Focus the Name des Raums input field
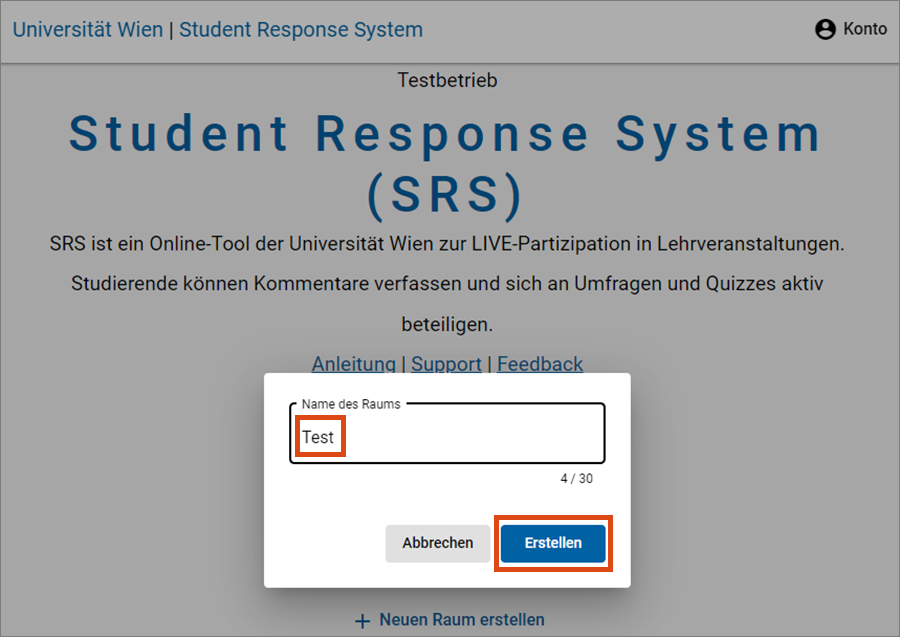This screenshot has height=637, width=900. pos(447,434)
